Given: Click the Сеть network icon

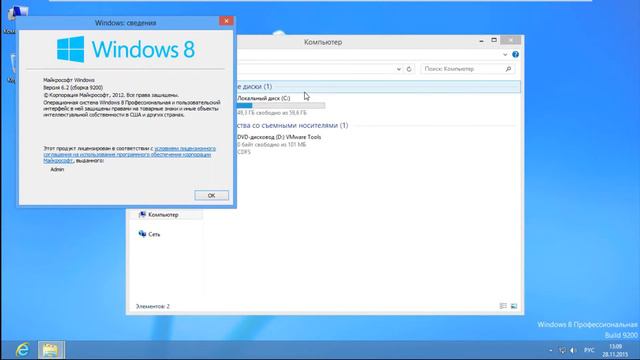Looking at the screenshot, I should click(x=142, y=234).
